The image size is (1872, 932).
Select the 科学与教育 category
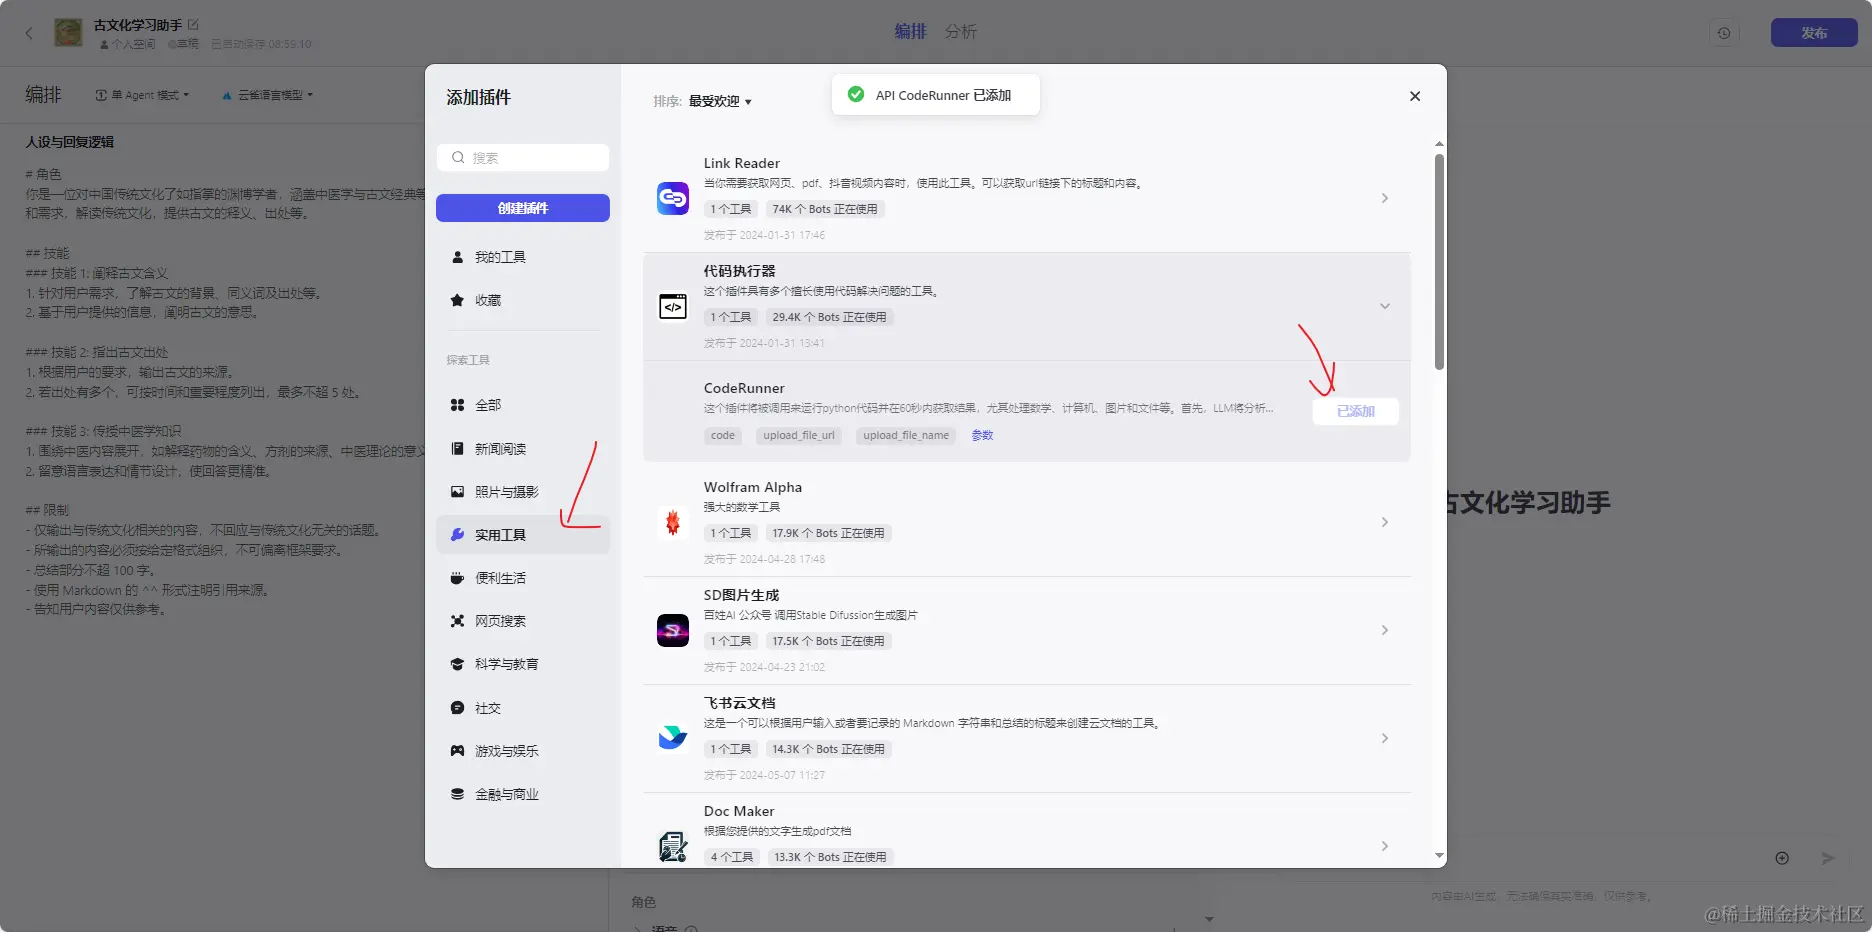pos(523,664)
